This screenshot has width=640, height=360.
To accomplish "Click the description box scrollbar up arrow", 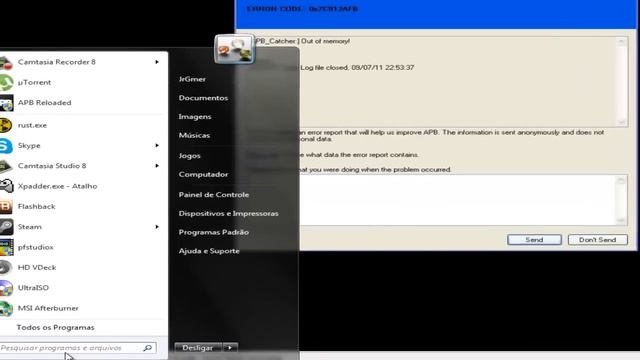I will [621, 180].
